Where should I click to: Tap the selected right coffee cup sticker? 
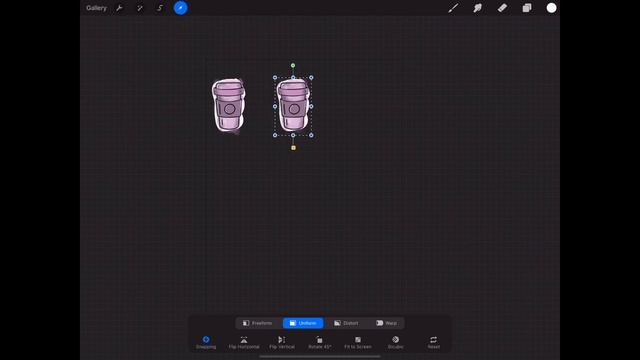(293, 106)
